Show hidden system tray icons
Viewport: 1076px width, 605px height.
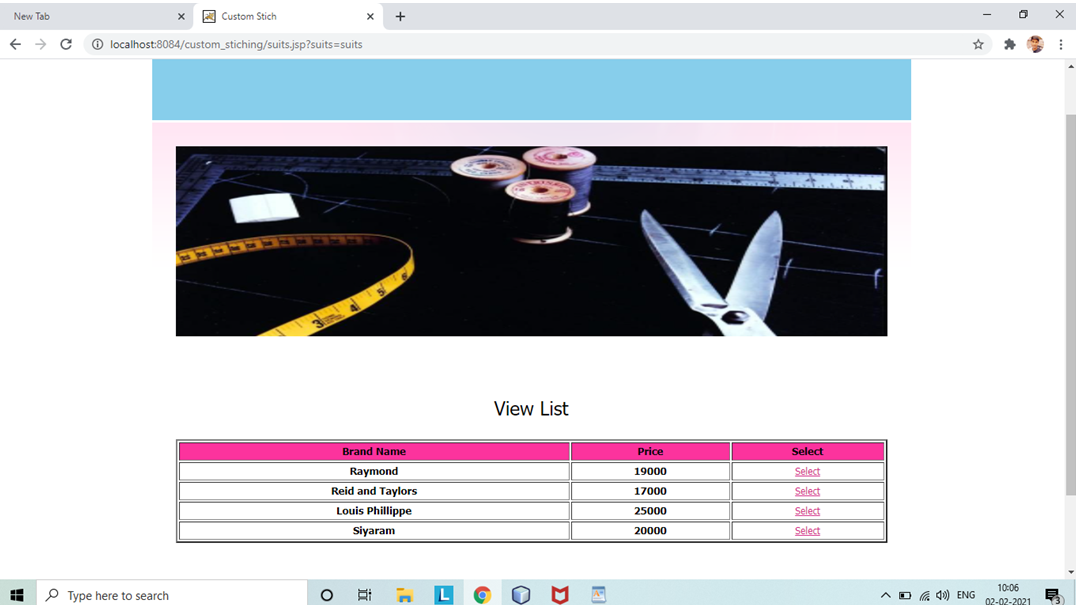[x=885, y=595]
